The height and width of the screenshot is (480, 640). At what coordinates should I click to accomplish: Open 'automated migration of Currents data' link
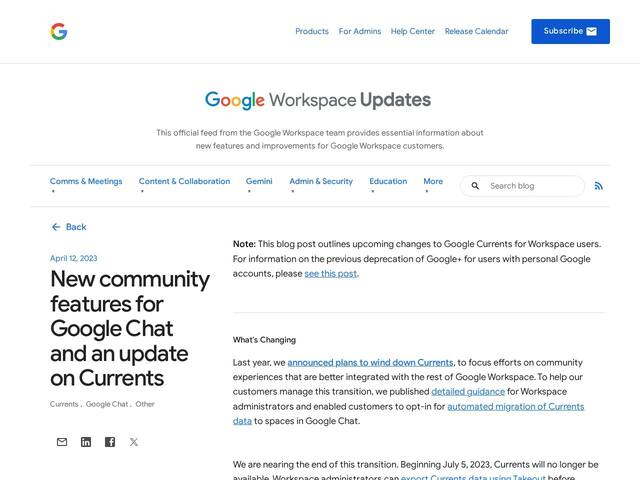pyautogui.click(x=516, y=407)
